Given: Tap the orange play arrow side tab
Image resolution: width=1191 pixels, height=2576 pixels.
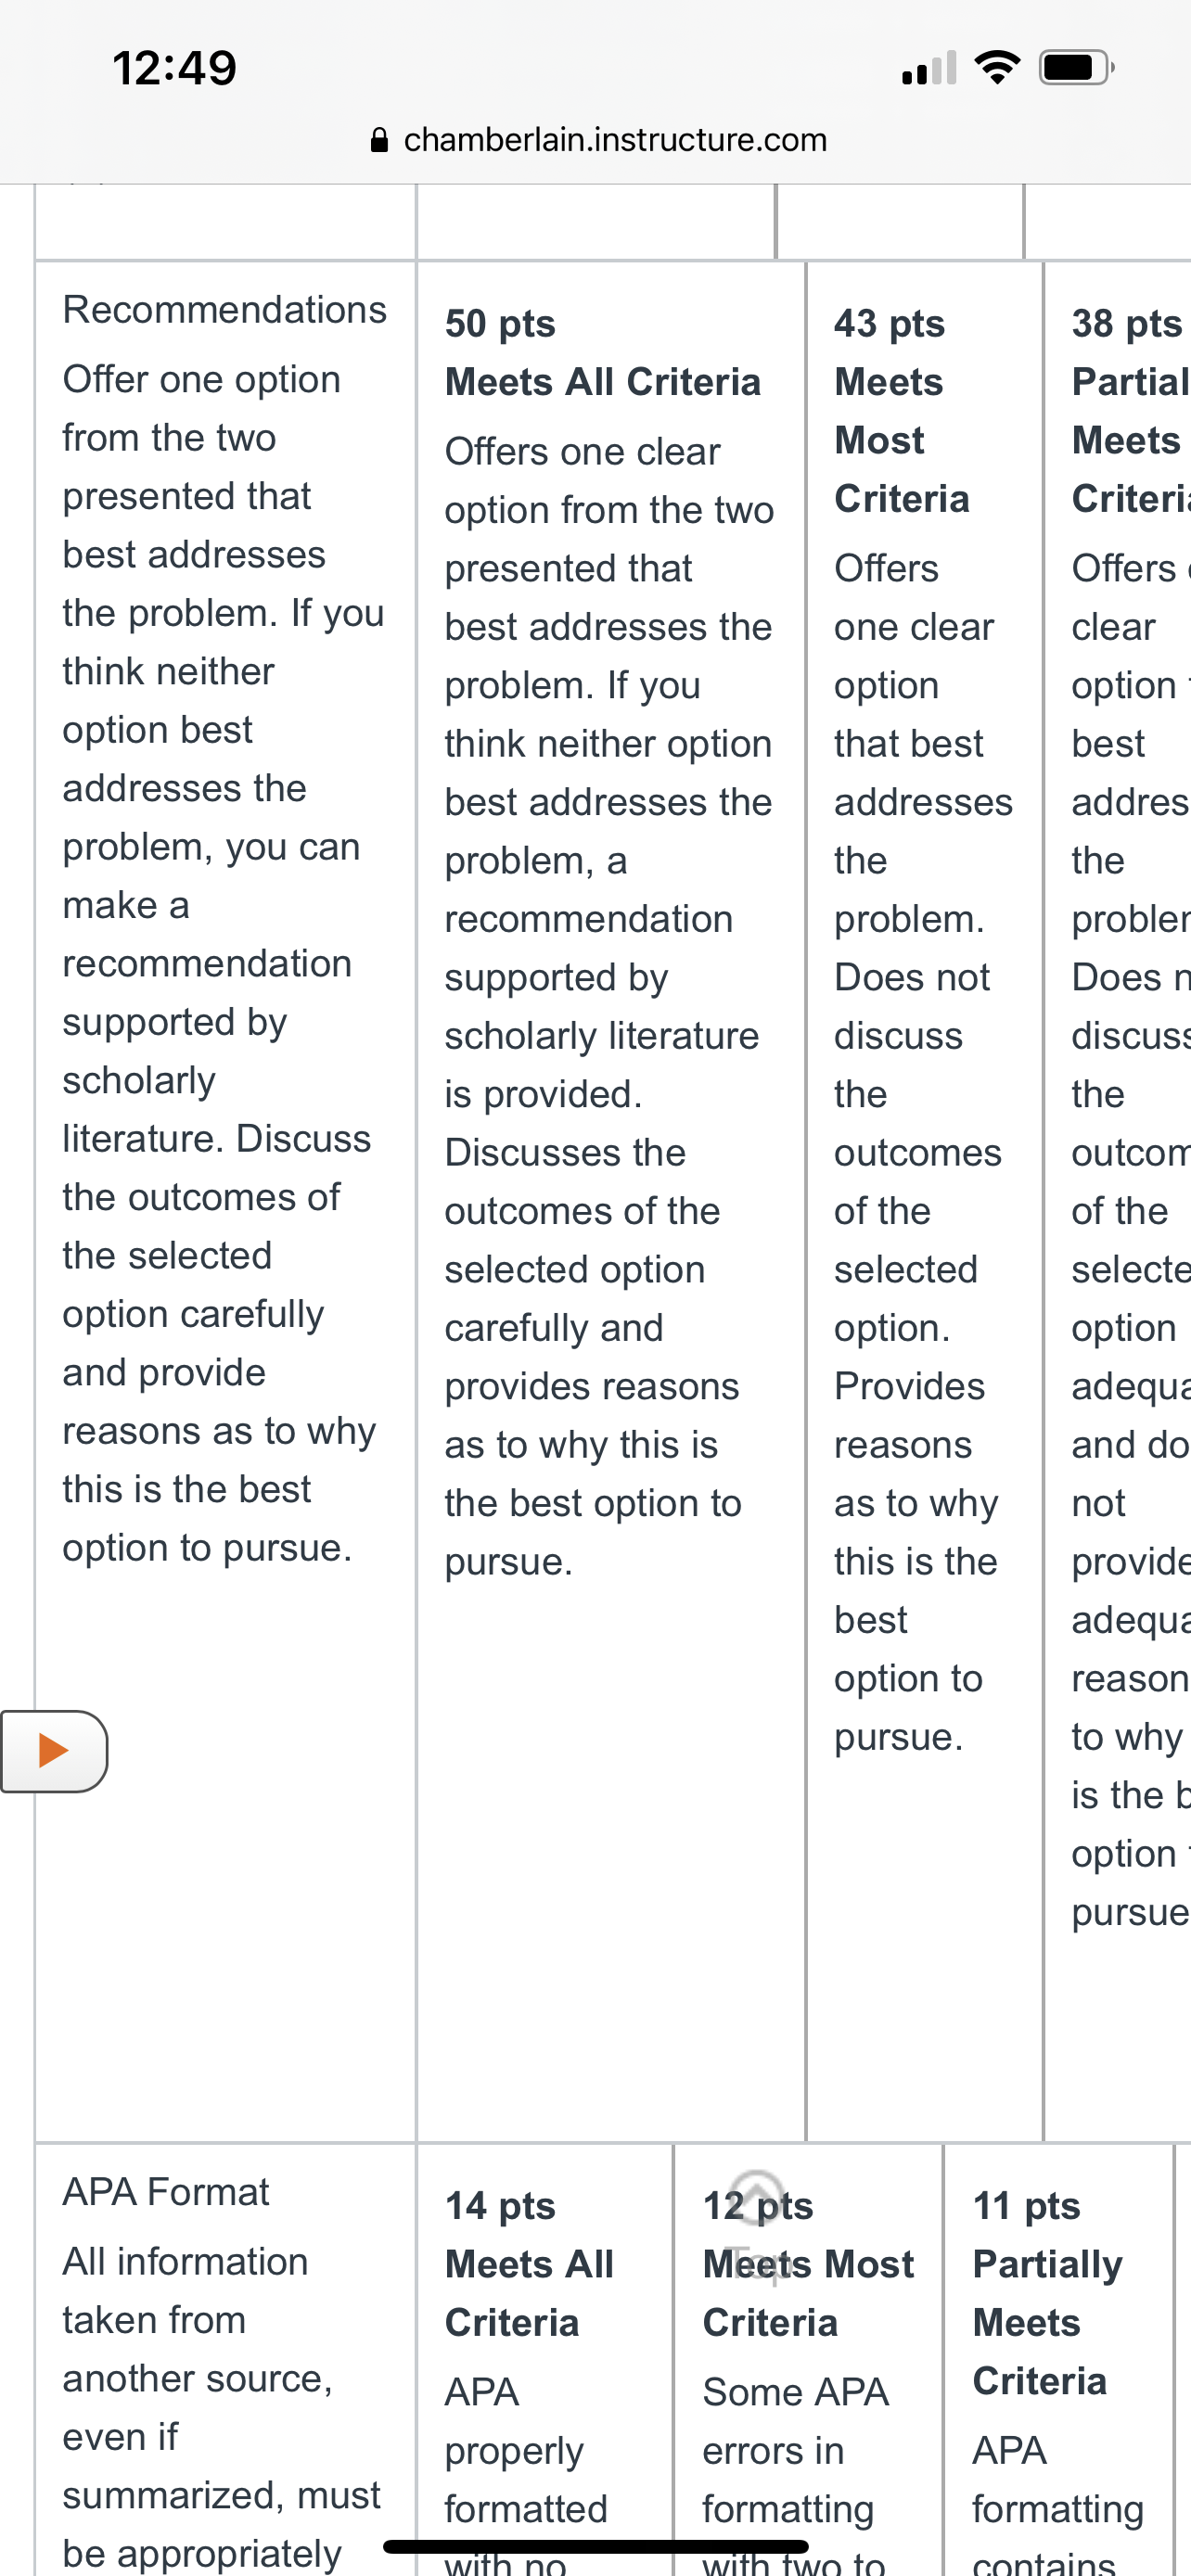Looking at the screenshot, I should tap(54, 1751).
